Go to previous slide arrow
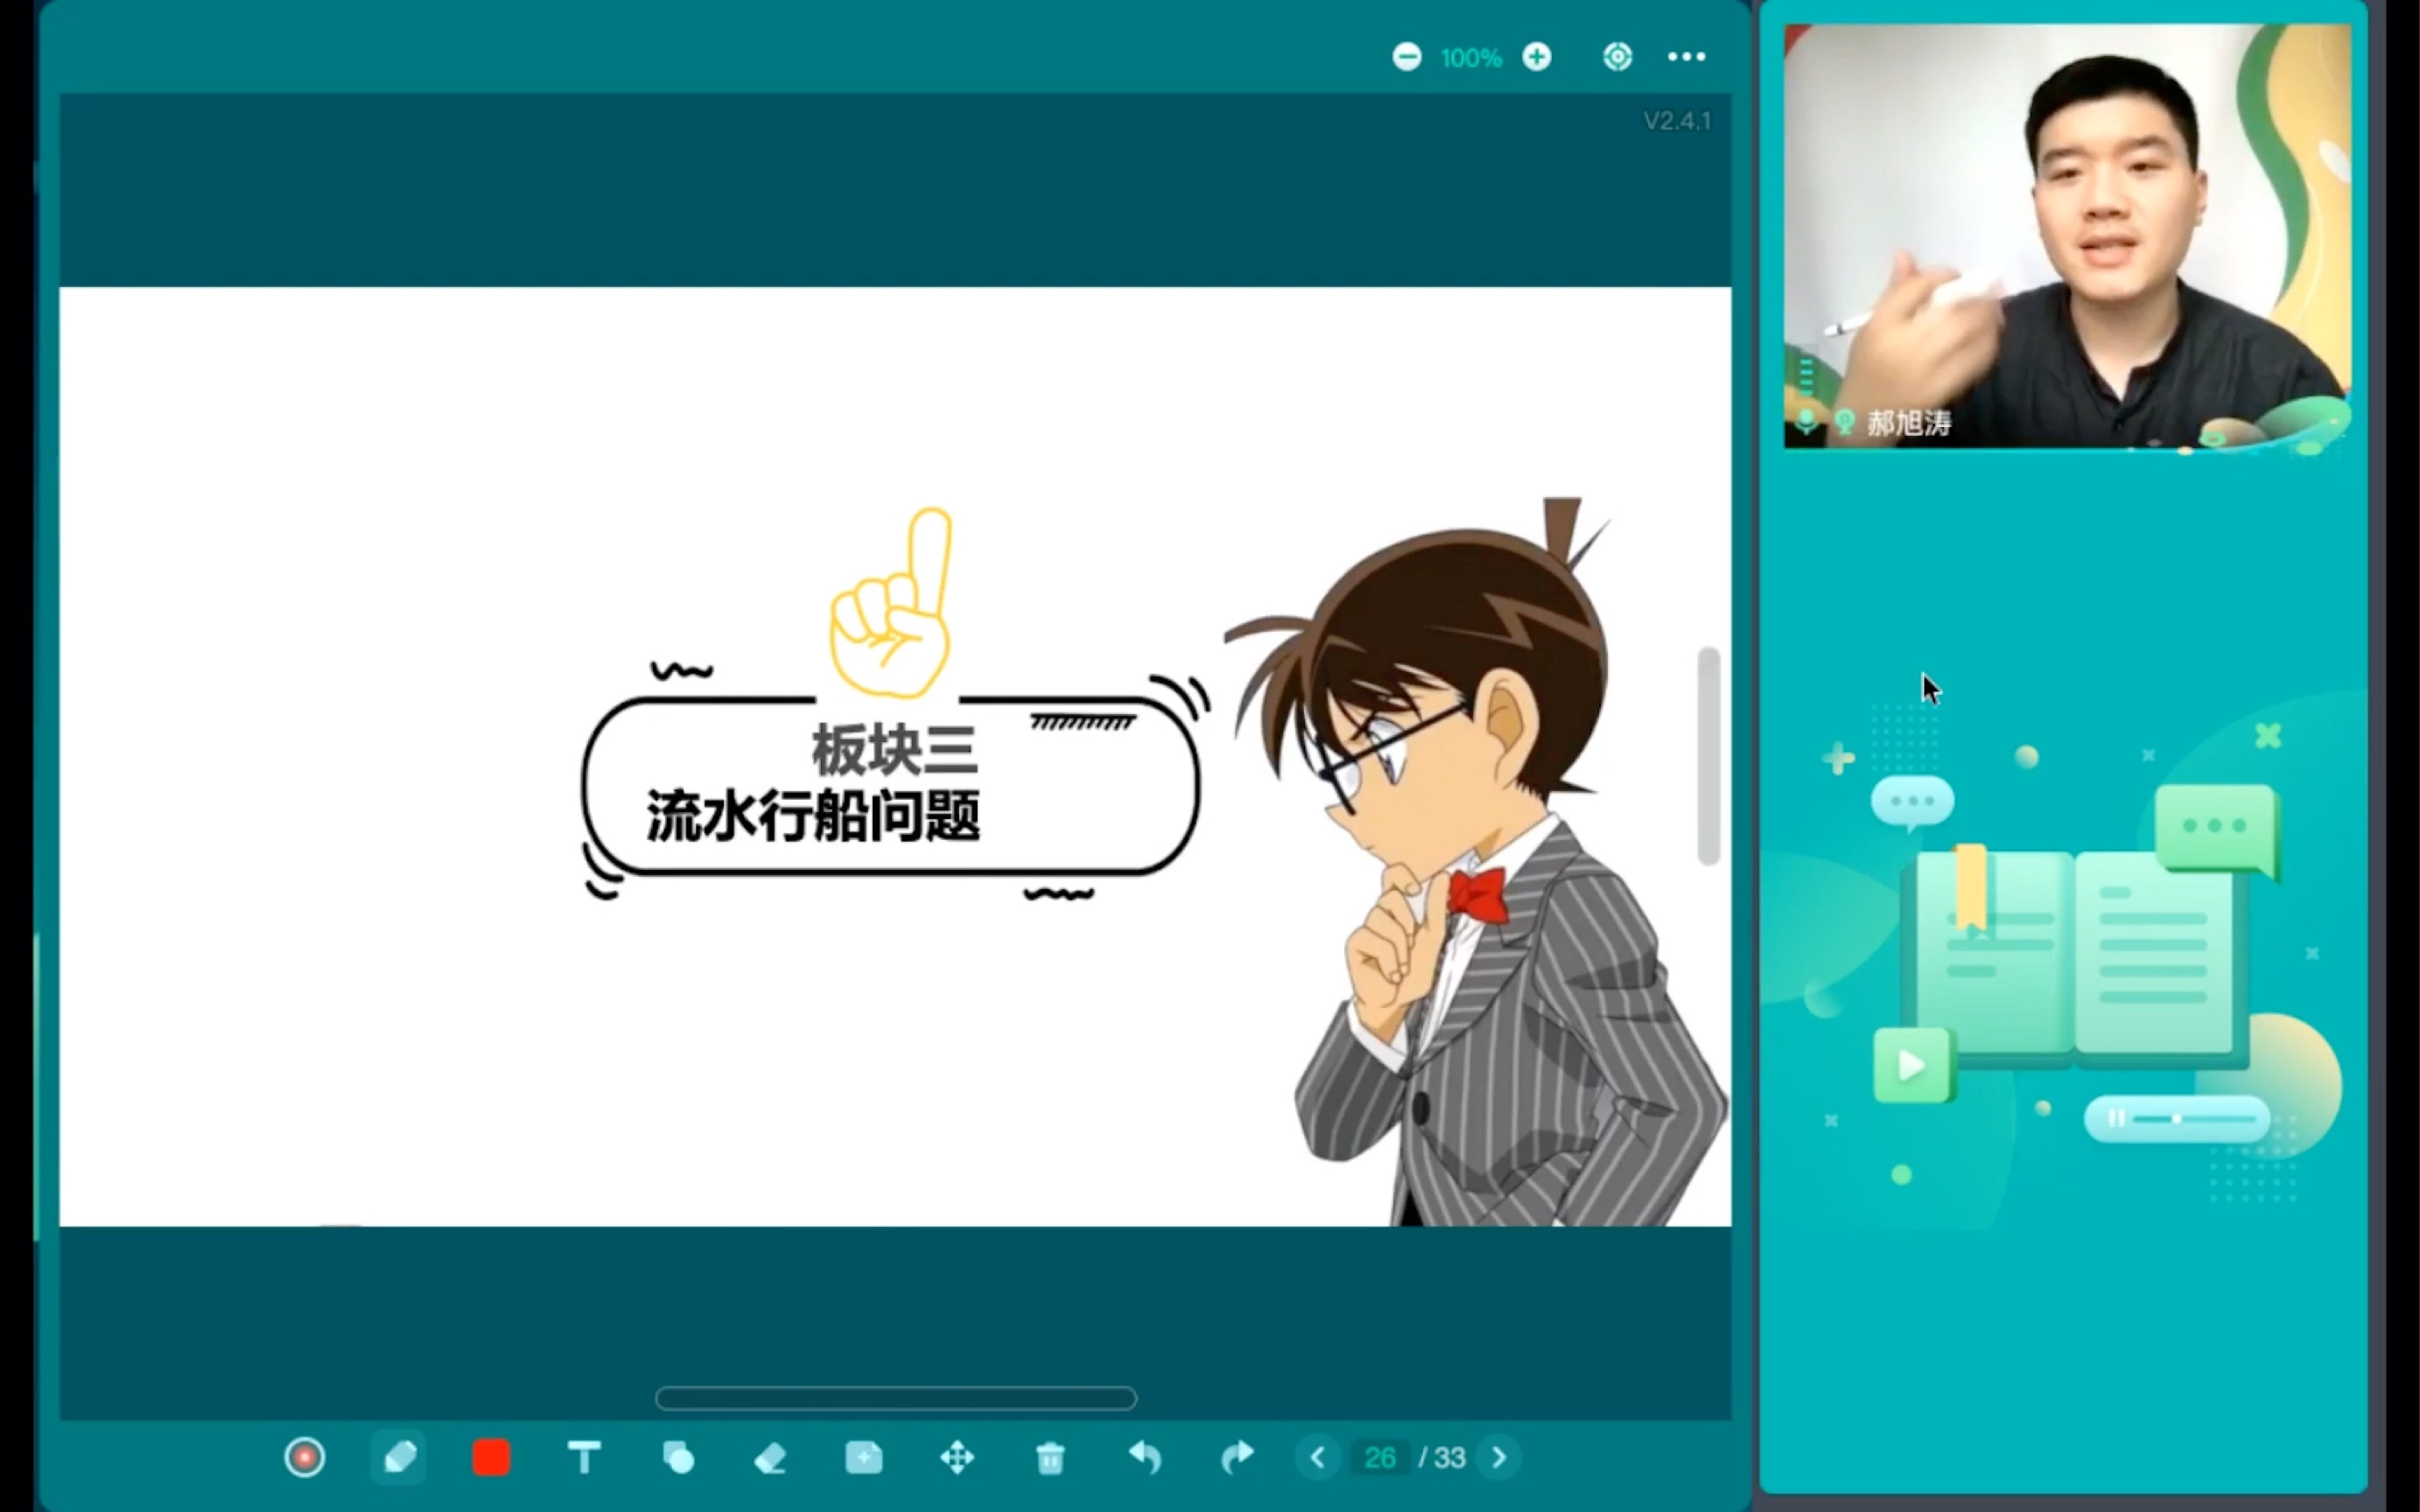2420x1512 pixels. pyautogui.click(x=1317, y=1457)
